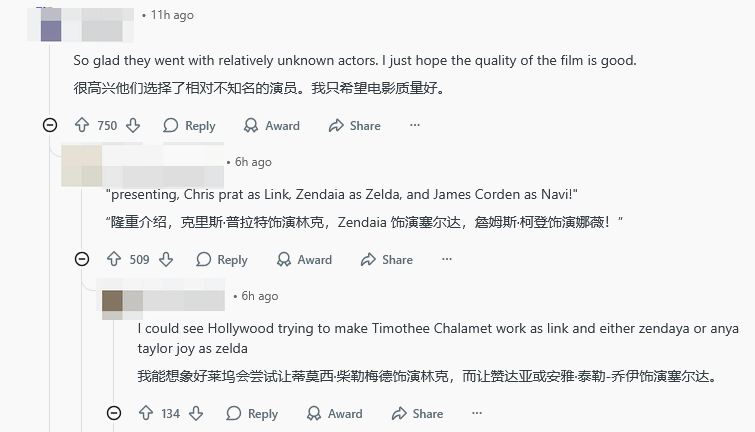Image resolution: width=755 pixels, height=432 pixels.
Task: Upvote the comment with 750 points
Action: 82,126
